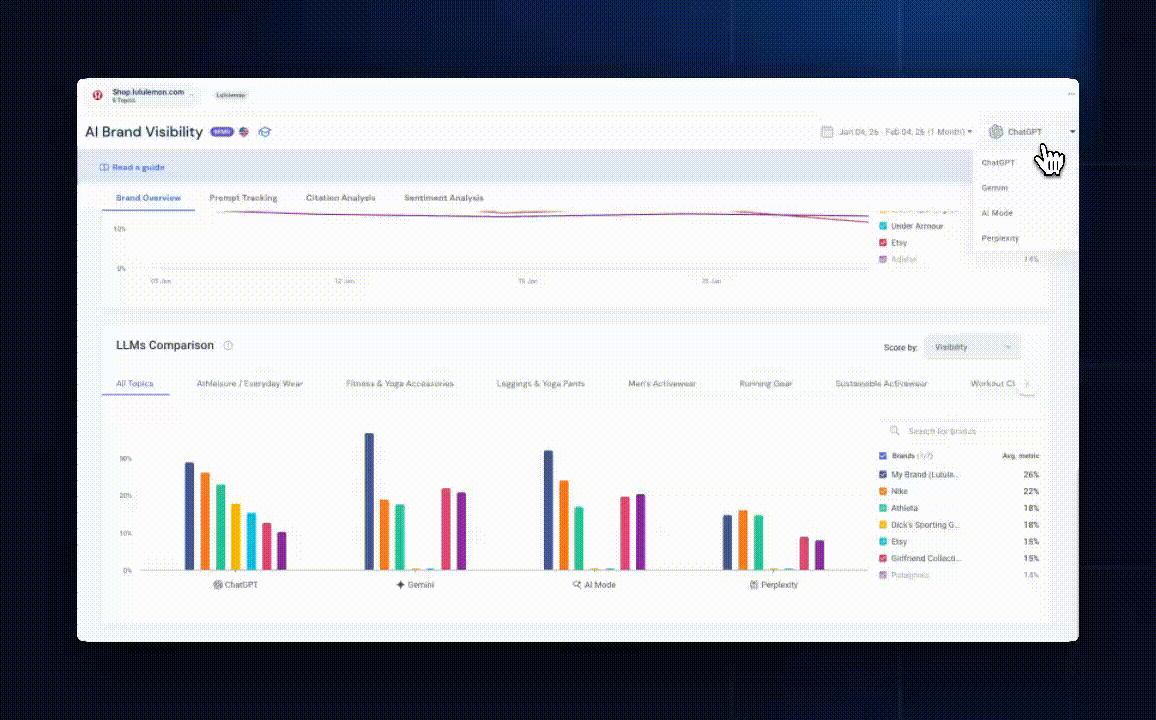Click the Lululemon tag next to project name
Screen dimensions: 1156x720
[231, 95]
